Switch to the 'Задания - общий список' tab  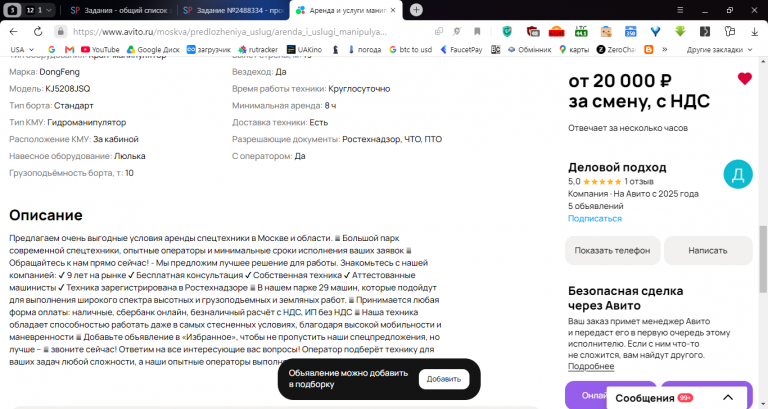120,10
